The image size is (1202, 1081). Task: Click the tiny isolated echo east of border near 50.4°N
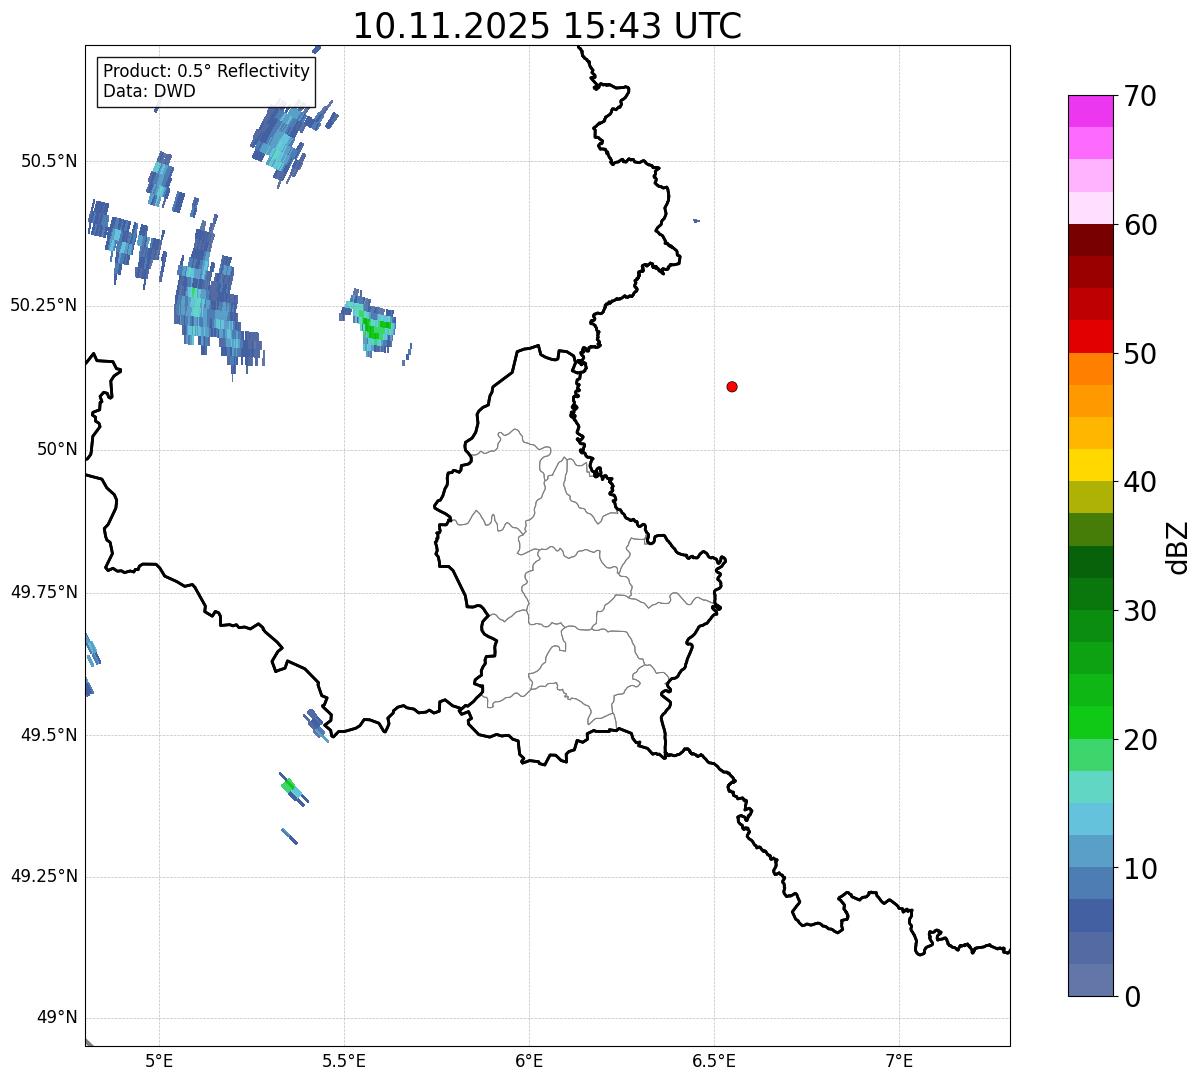point(696,221)
